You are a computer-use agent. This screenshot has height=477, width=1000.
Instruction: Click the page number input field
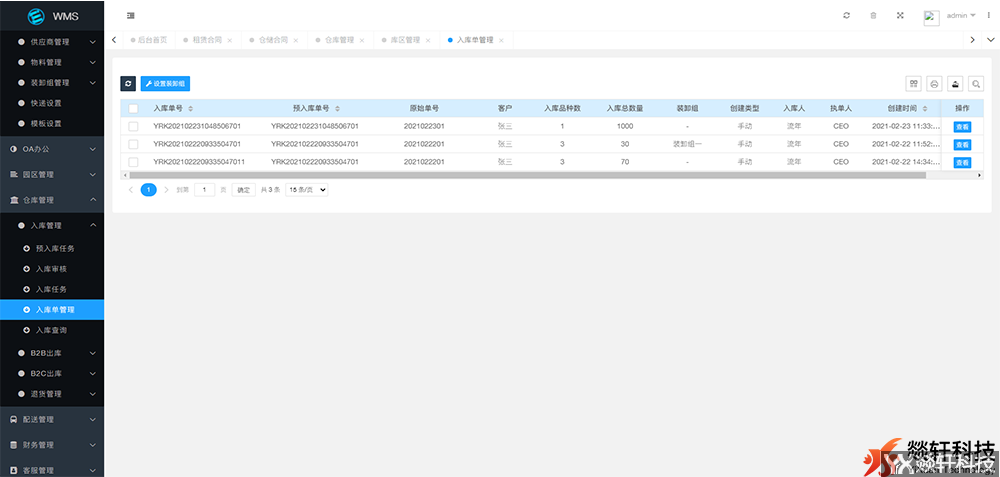pyautogui.click(x=205, y=189)
